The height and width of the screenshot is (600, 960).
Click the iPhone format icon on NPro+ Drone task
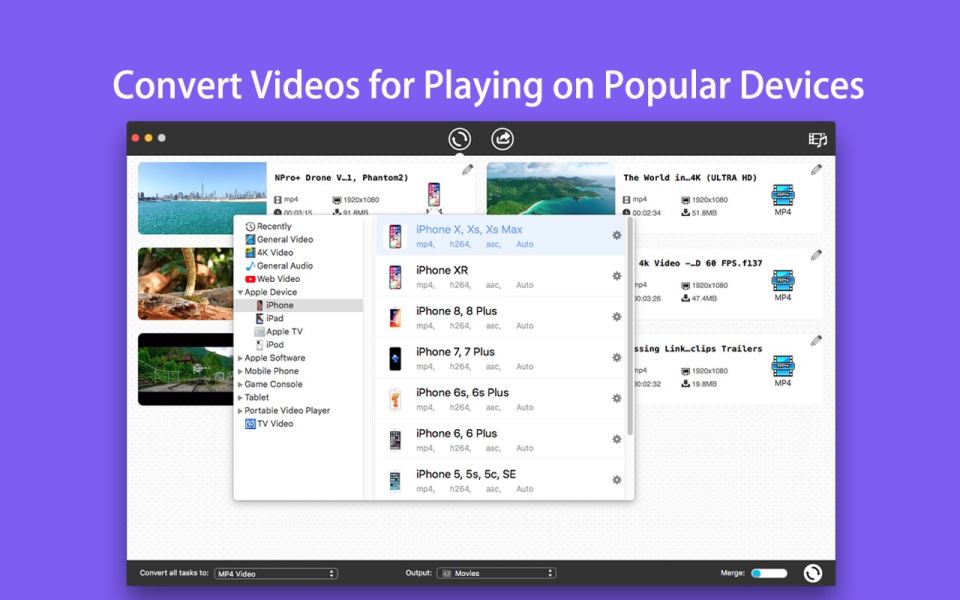click(x=434, y=196)
